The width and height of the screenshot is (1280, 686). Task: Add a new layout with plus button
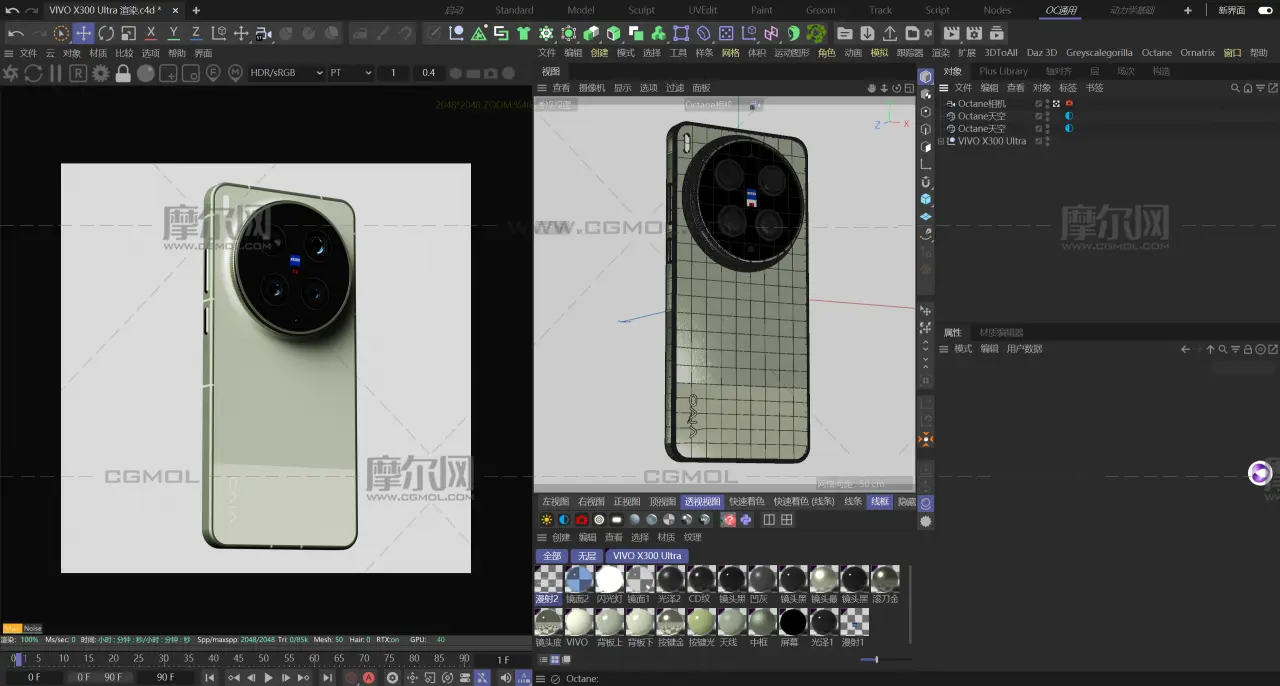coord(1188,10)
